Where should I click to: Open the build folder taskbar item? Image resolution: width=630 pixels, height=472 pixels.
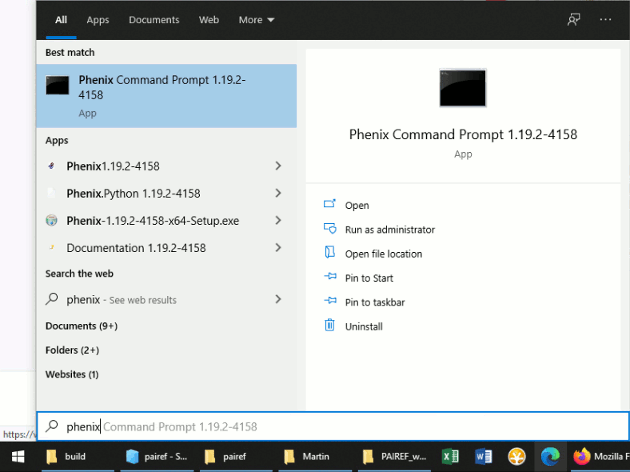point(76,457)
